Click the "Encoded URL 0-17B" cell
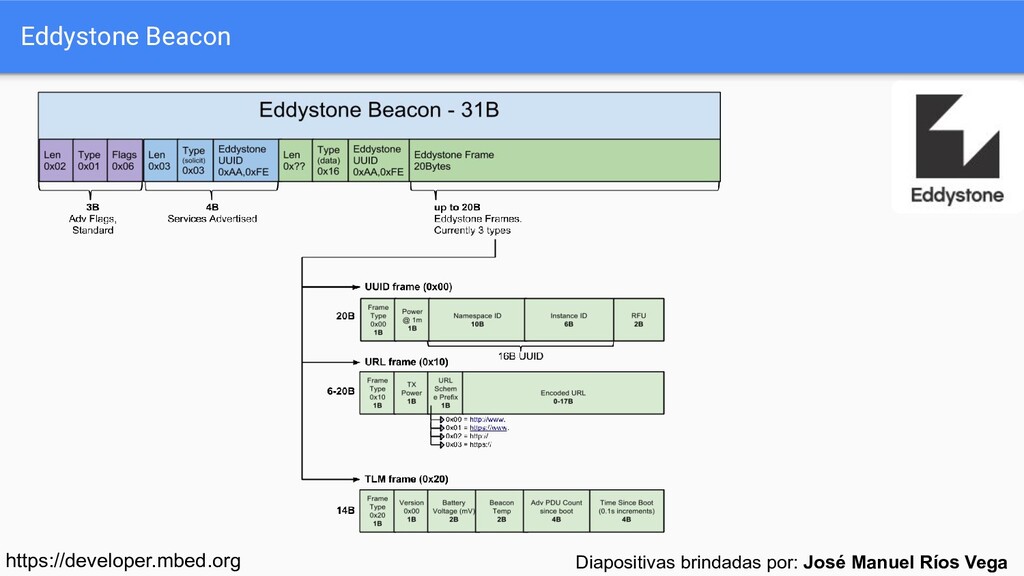This screenshot has width=1024, height=576. (x=563, y=393)
